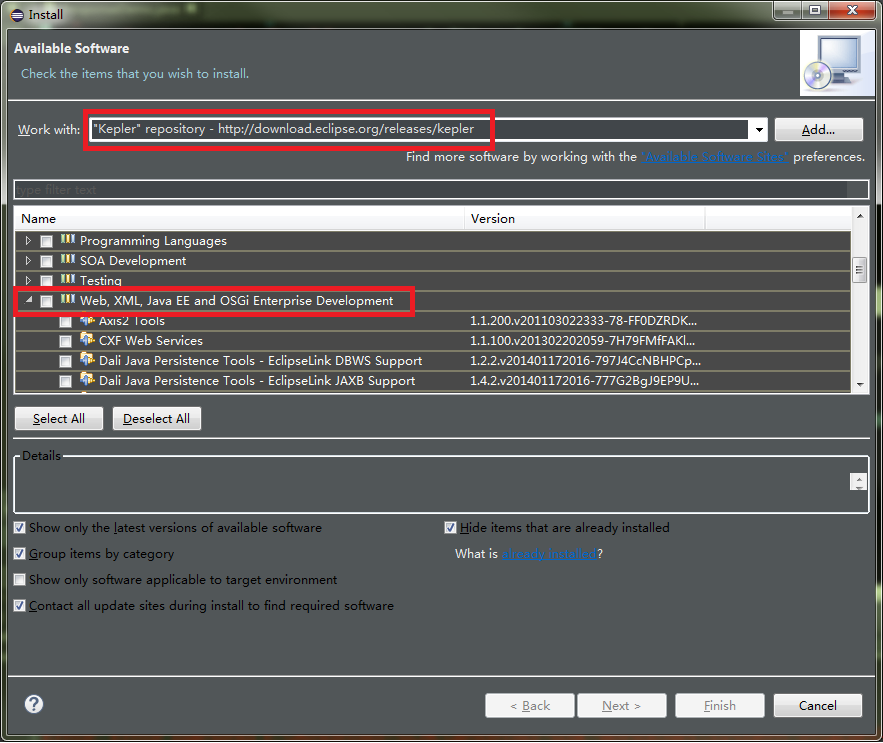The width and height of the screenshot is (883, 743).
Task: Click the EclipseLink DBWS Support feature icon
Action: click(87, 359)
